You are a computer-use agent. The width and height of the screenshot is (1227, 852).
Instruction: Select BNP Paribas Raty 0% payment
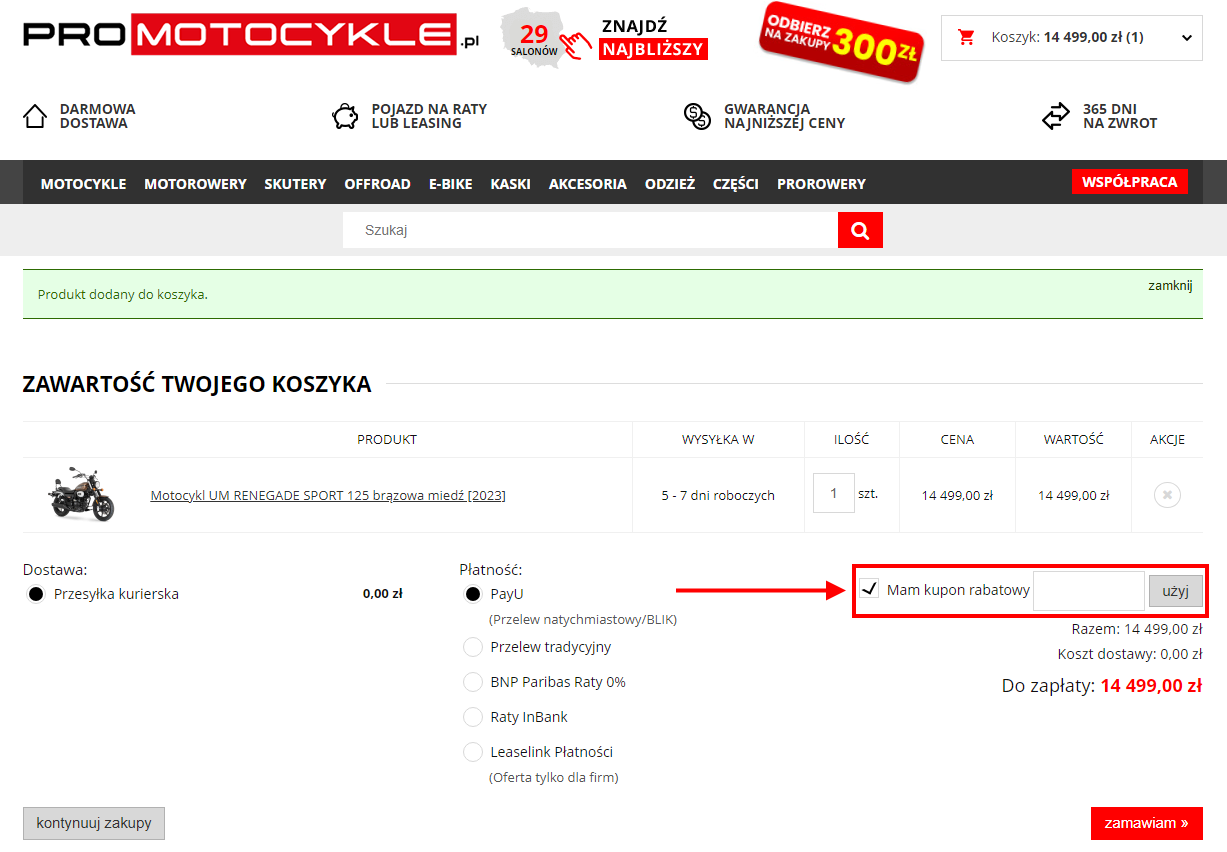point(473,682)
